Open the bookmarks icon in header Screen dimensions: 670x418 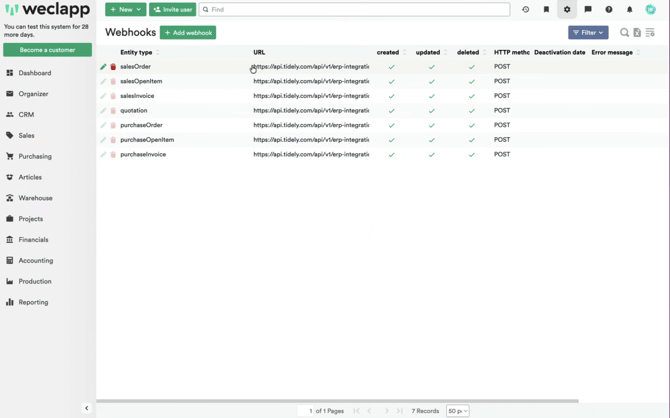pyautogui.click(x=546, y=10)
